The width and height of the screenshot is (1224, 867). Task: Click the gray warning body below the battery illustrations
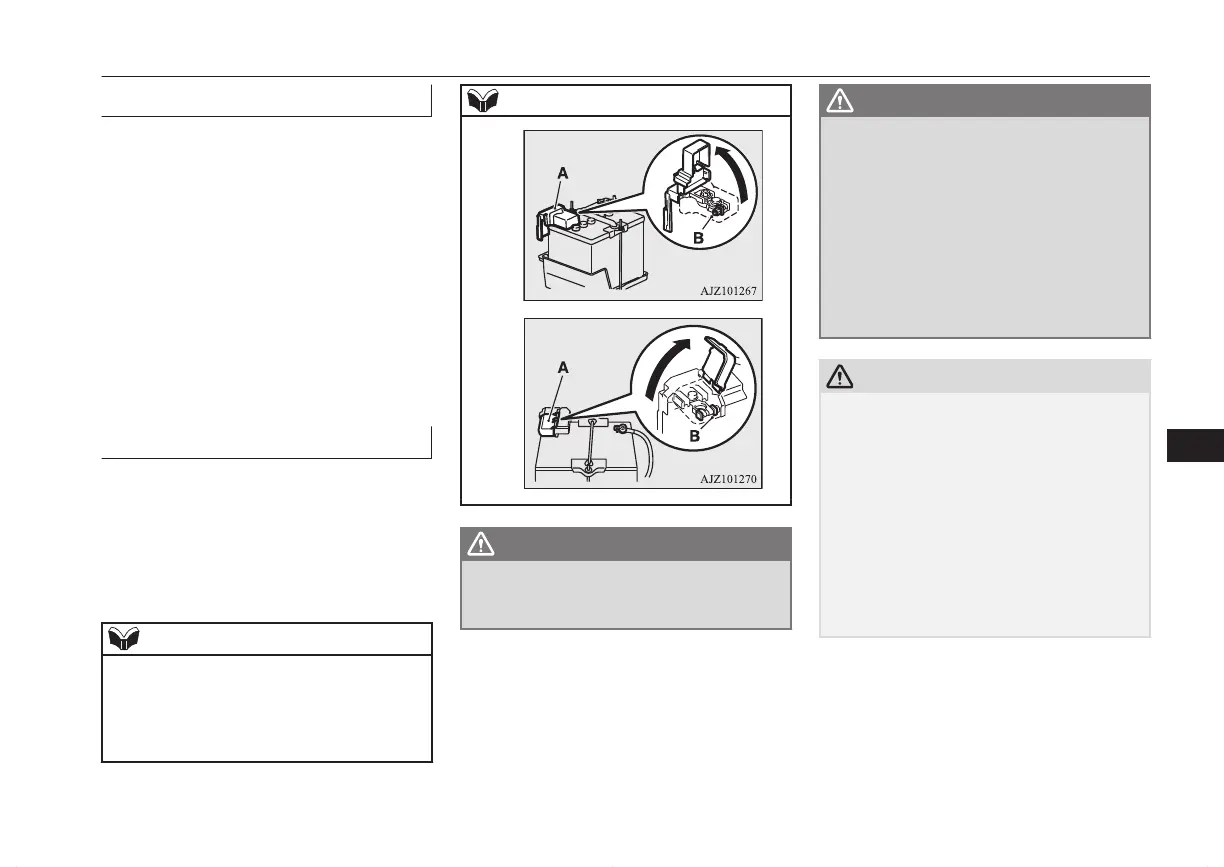point(626,594)
